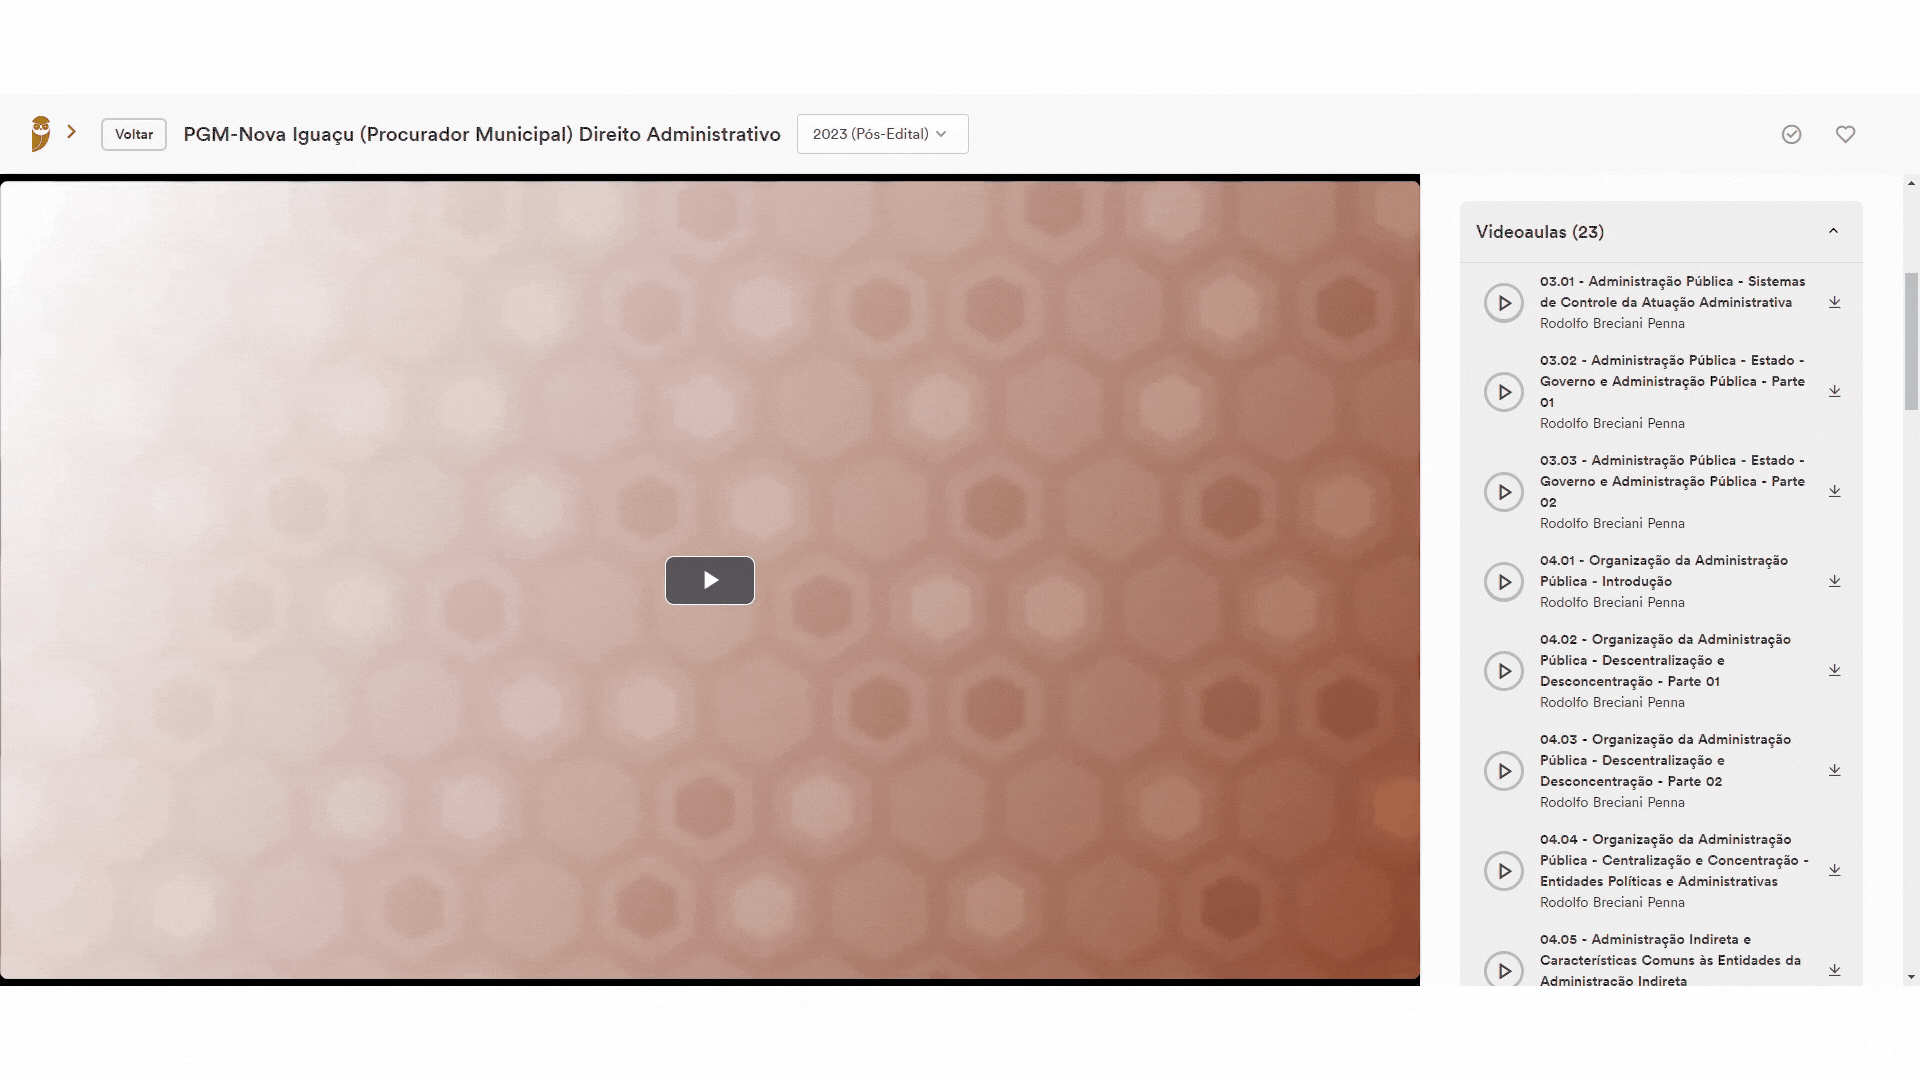Open lesson title 04.04 - Organização da Administração
The width and height of the screenshot is (1920, 1080).
coord(1674,860)
